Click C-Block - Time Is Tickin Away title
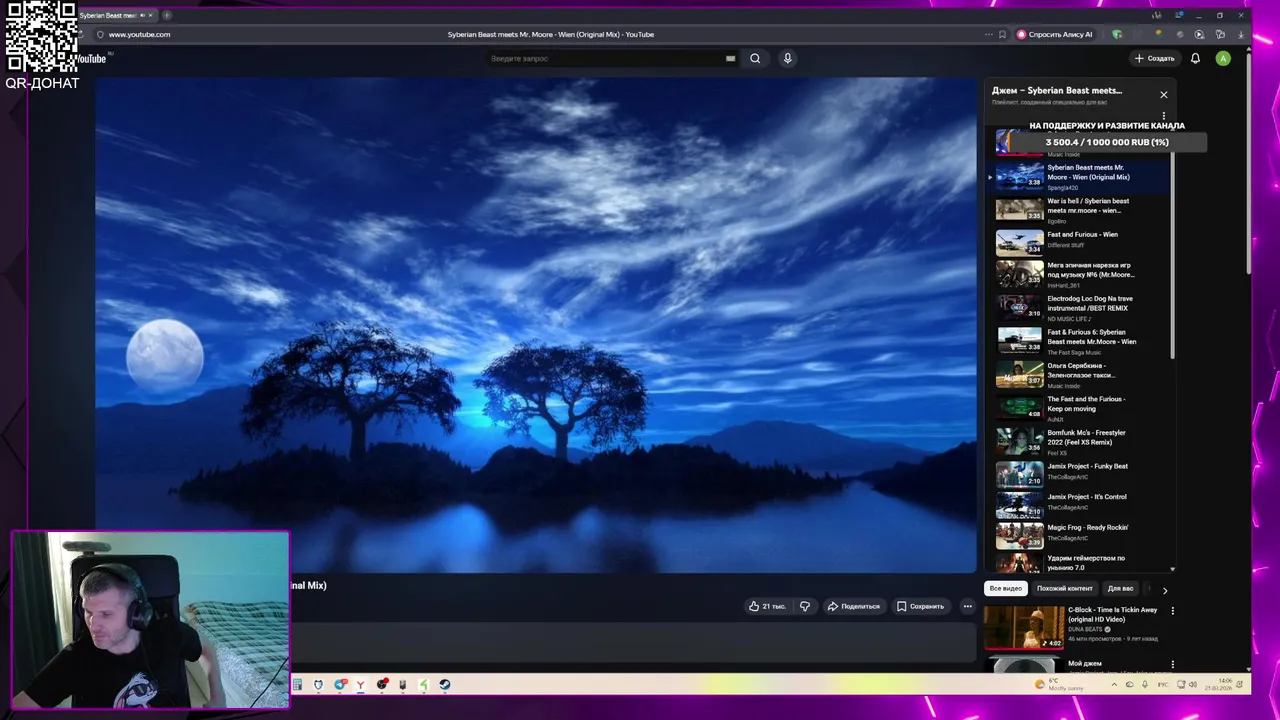1280x720 pixels. tap(1112, 614)
